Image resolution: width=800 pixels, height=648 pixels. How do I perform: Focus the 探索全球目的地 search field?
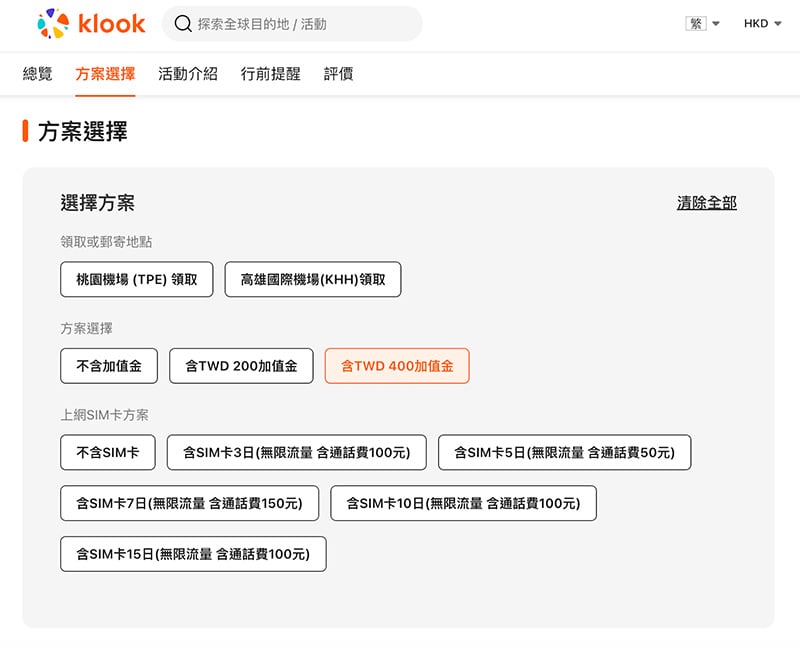coord(292,23)
